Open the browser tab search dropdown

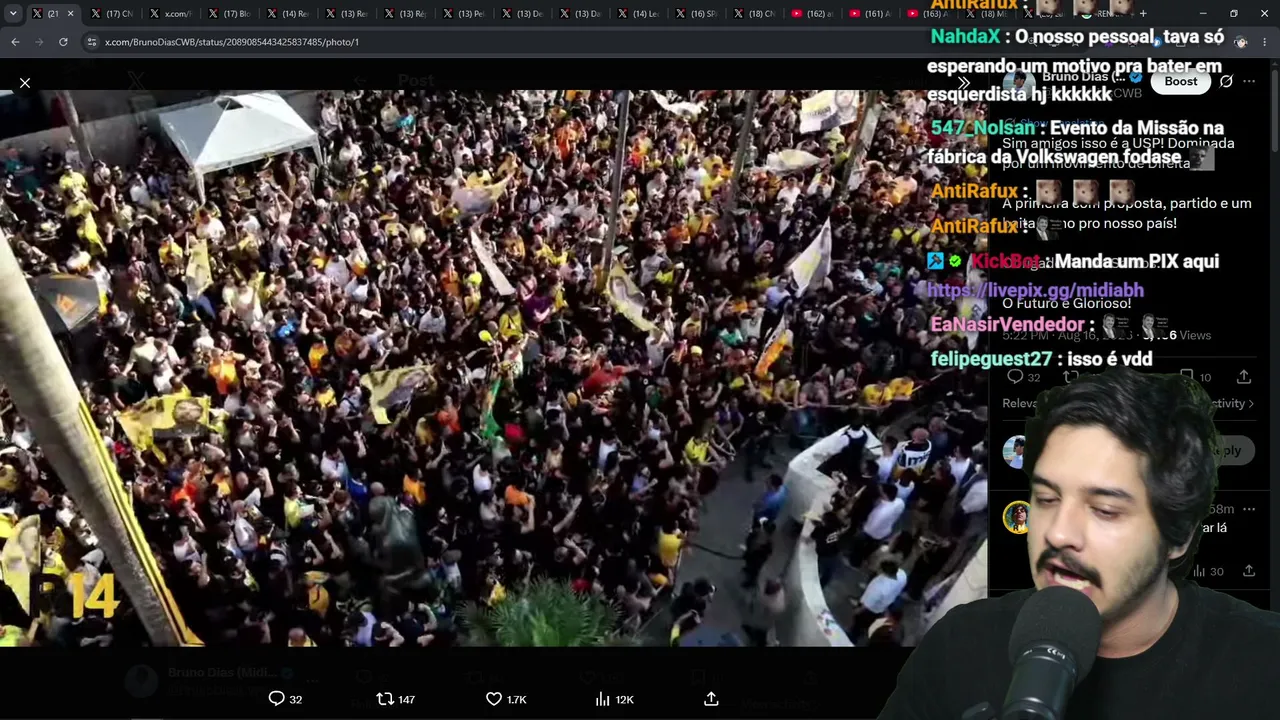click(13, 14)
